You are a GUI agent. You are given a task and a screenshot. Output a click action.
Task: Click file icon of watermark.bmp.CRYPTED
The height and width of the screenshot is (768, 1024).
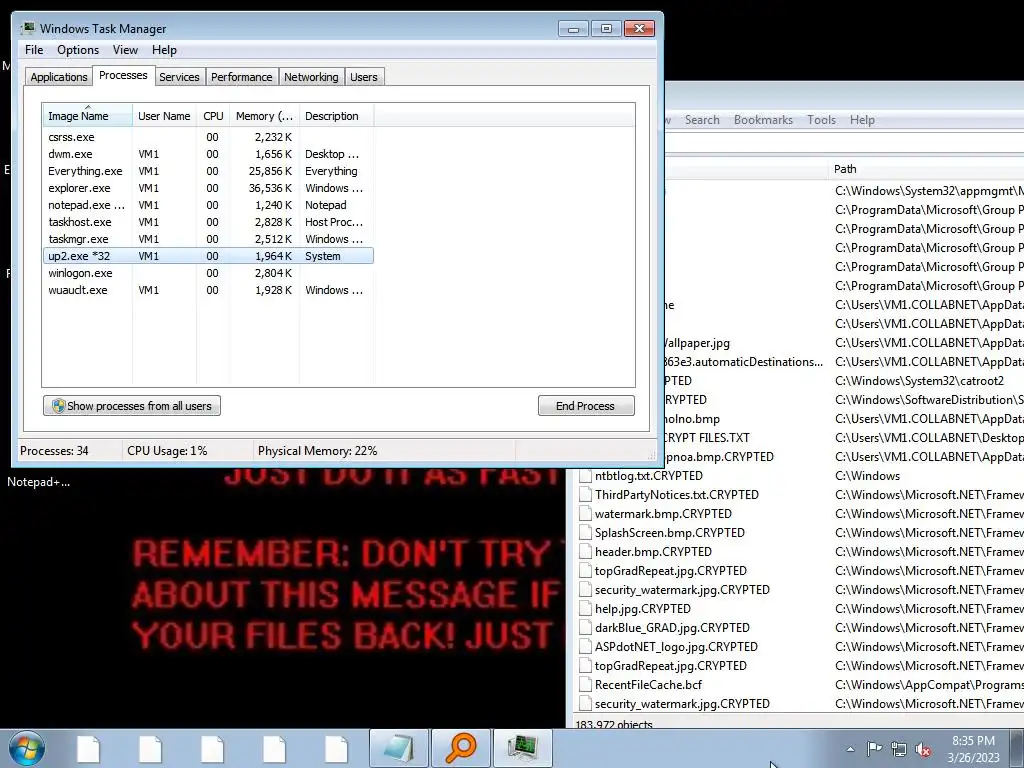(585, 513)
